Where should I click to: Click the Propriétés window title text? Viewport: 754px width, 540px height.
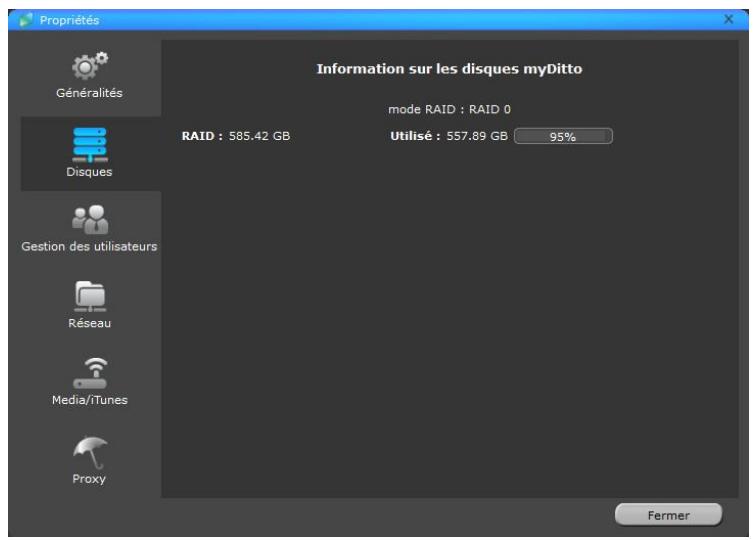pos(70,20)
